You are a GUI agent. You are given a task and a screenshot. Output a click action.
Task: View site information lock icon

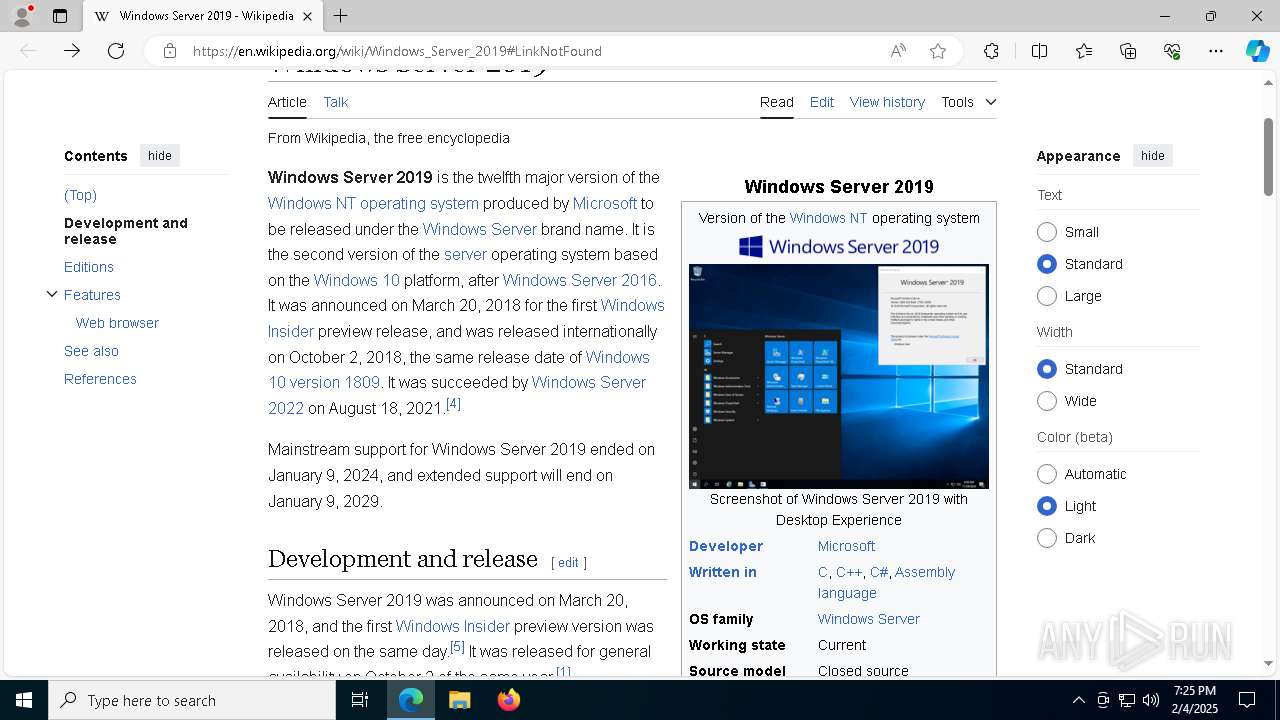tap(170, 51)
